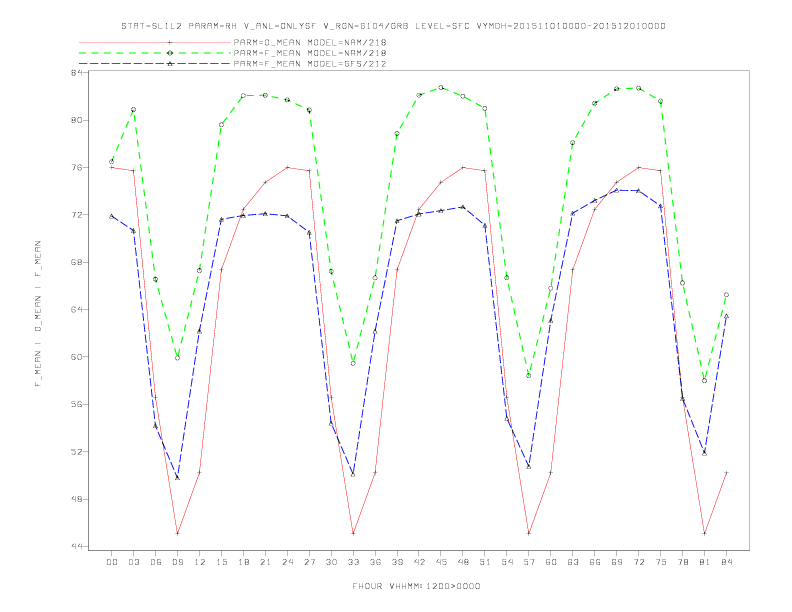Click x-axis tick label 42
792x612 pixels.
pyautogui.click(x=419, y=562)
